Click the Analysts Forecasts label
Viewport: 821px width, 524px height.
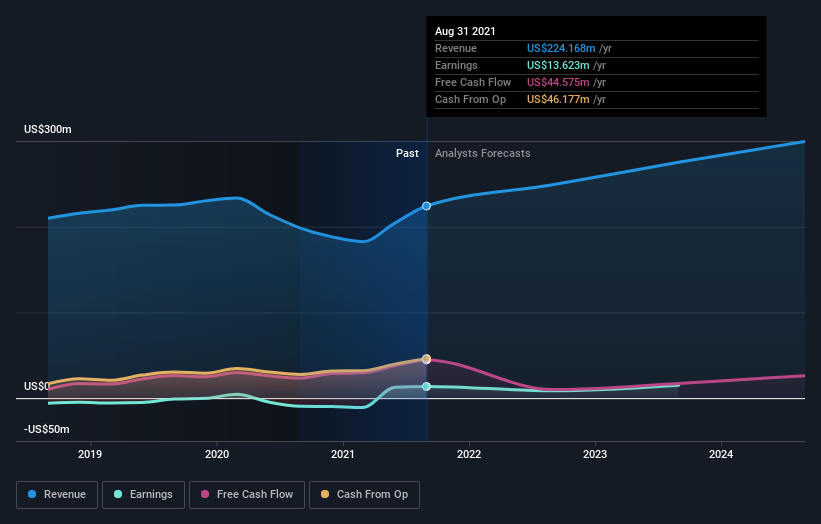(483, 153)
